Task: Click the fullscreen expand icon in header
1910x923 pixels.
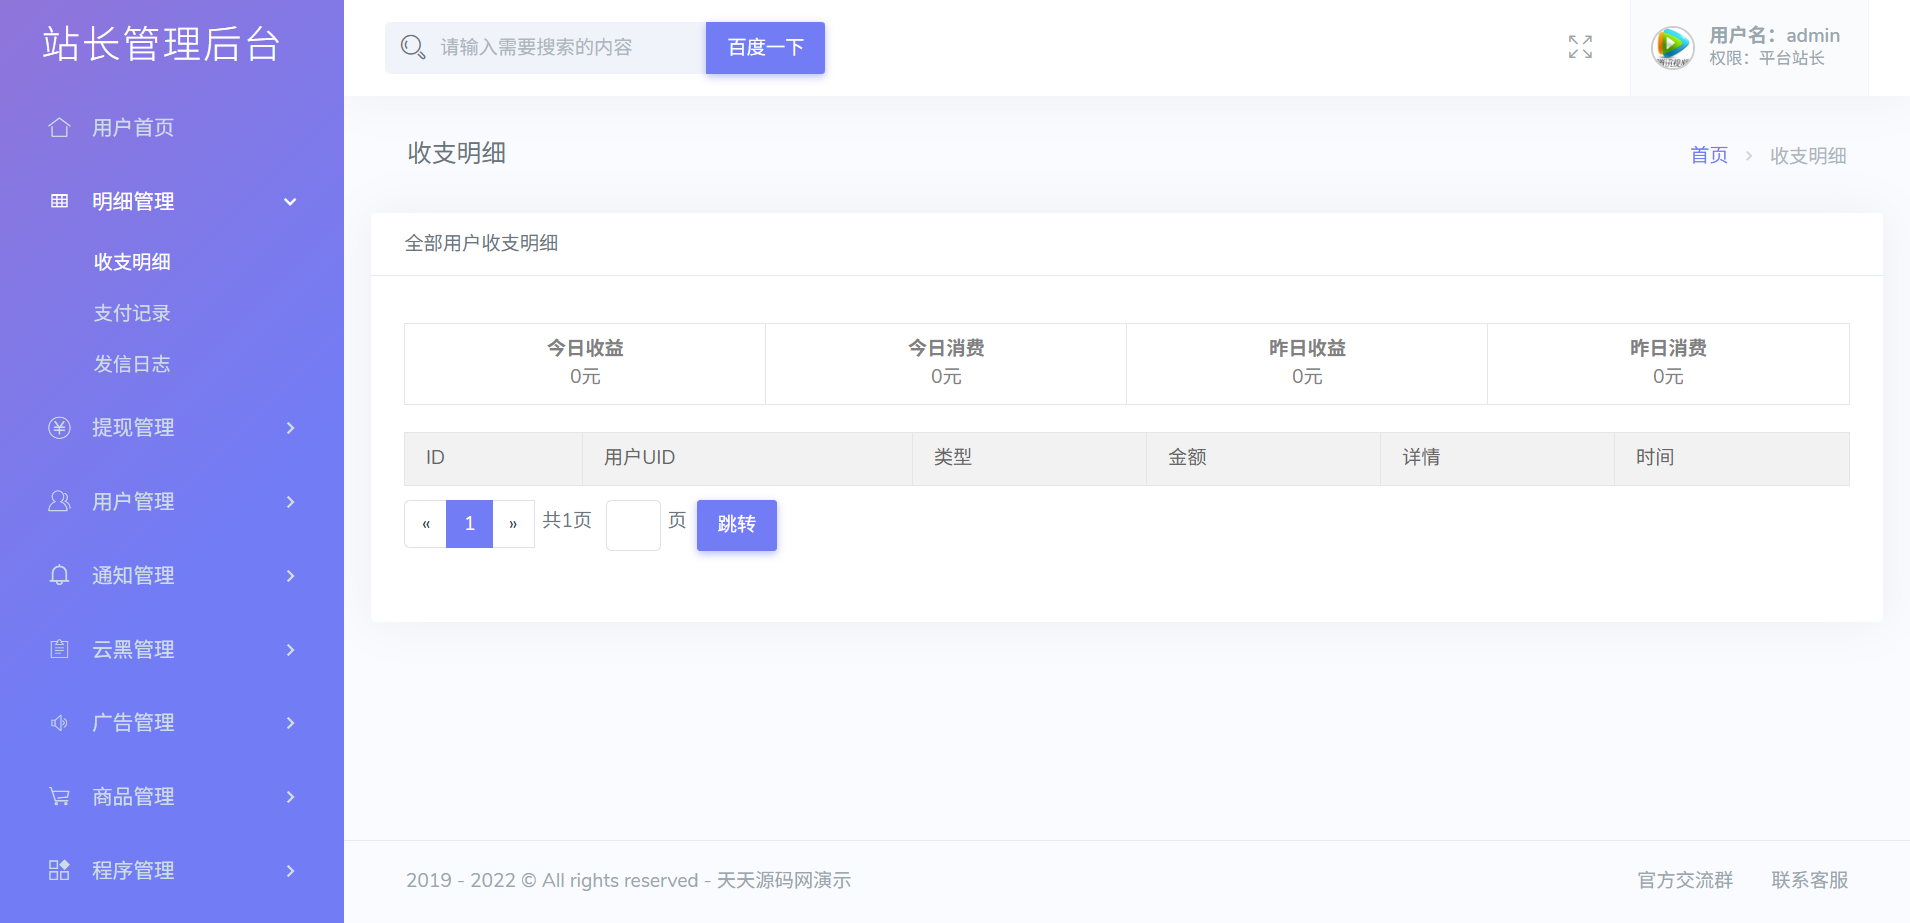Action: pyautogui.click(x=1580, y=47)
